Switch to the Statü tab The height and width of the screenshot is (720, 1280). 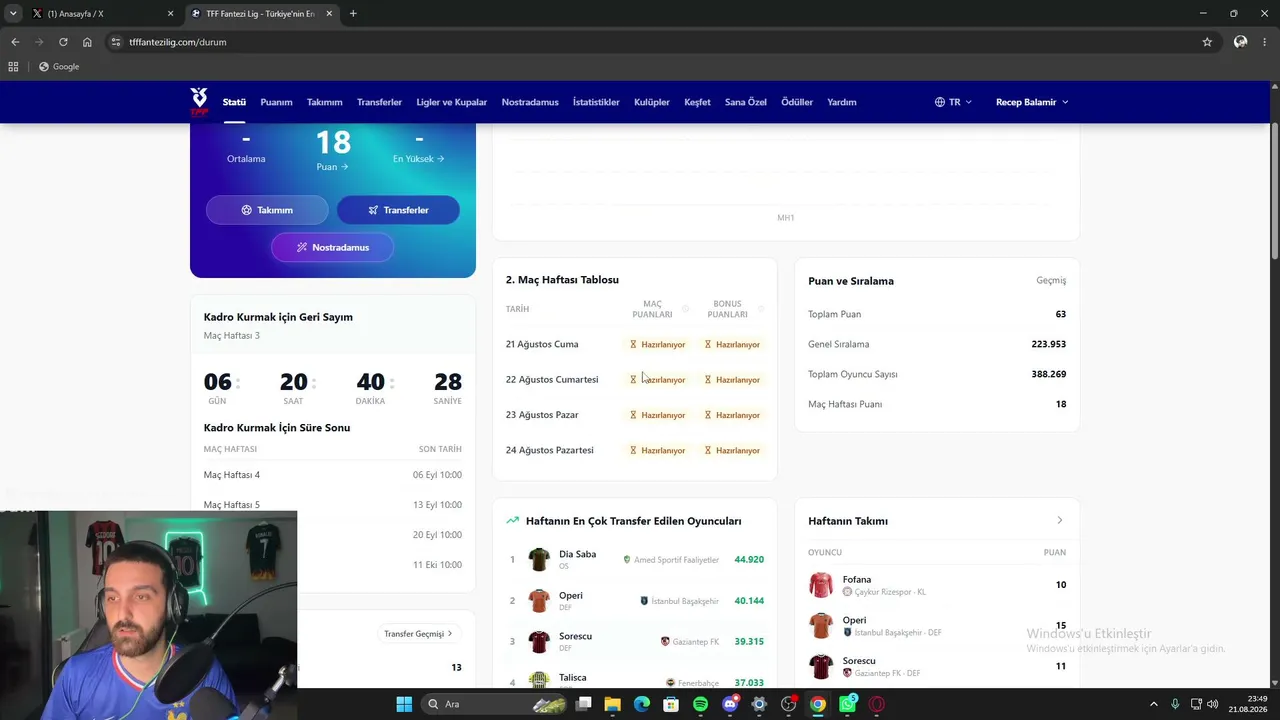click(234, 102)
